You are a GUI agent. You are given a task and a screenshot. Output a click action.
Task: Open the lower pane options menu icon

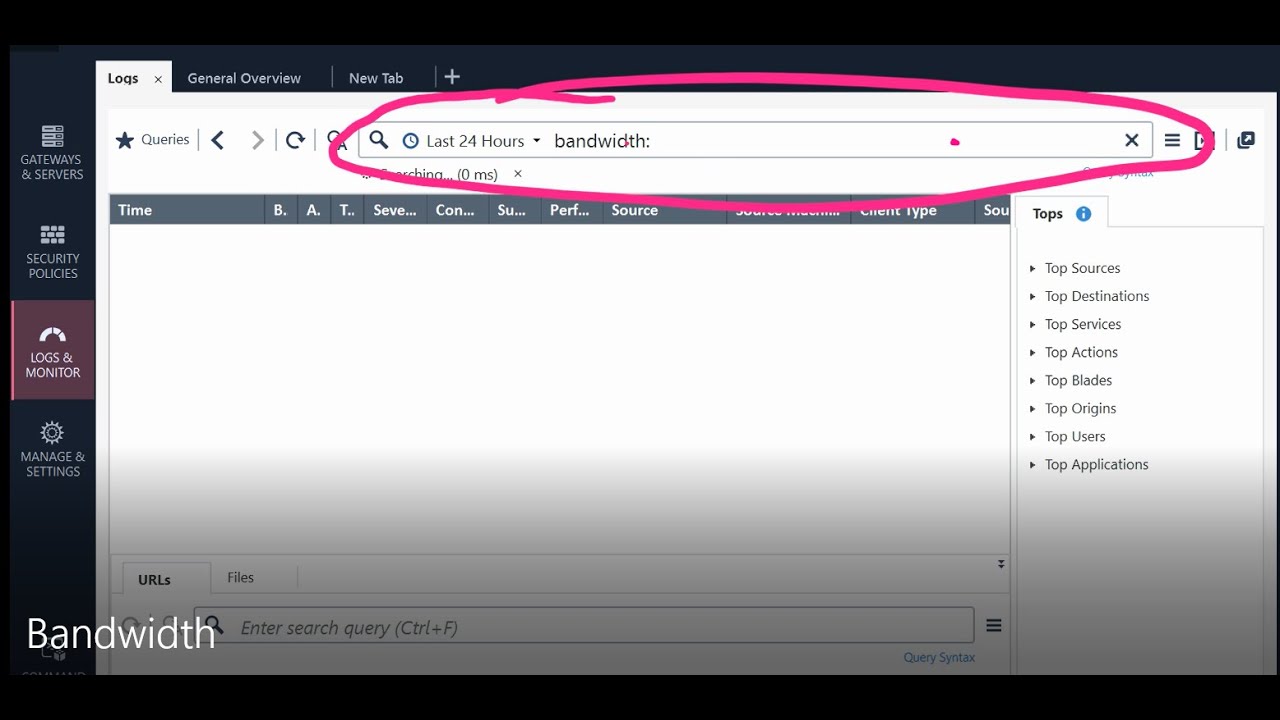994,625
